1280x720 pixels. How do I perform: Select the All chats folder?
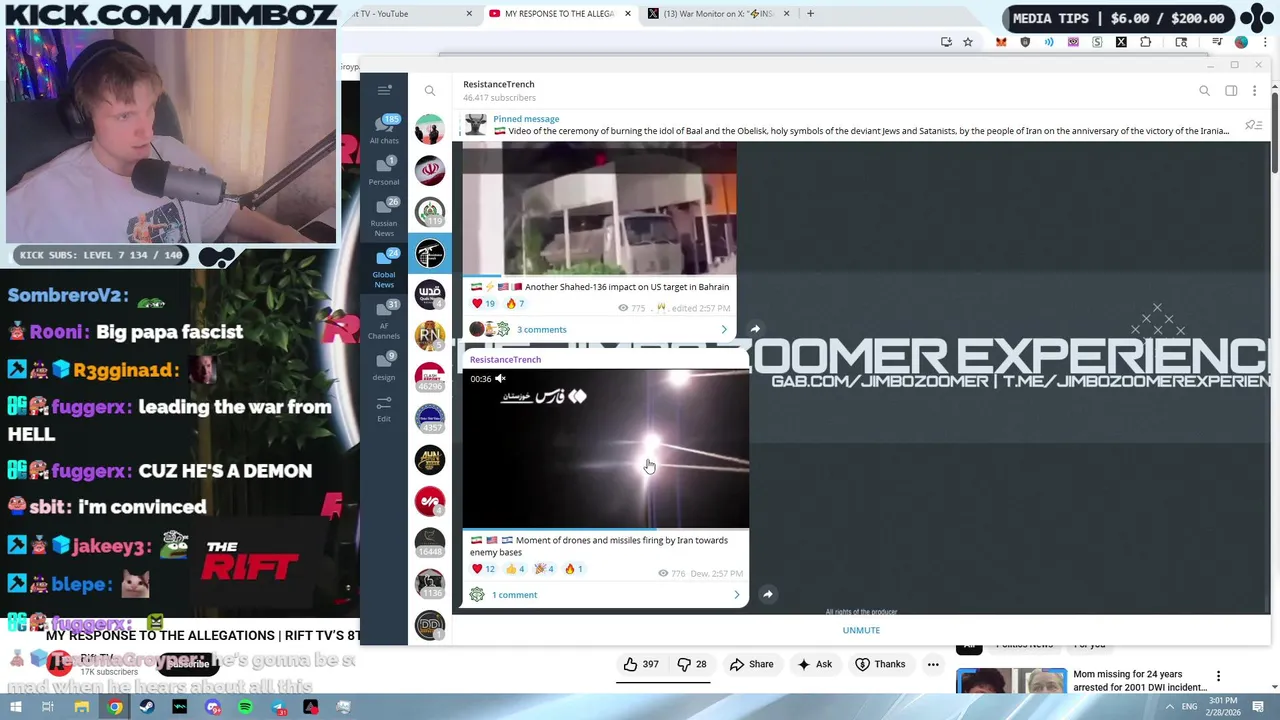coord(384,130)
